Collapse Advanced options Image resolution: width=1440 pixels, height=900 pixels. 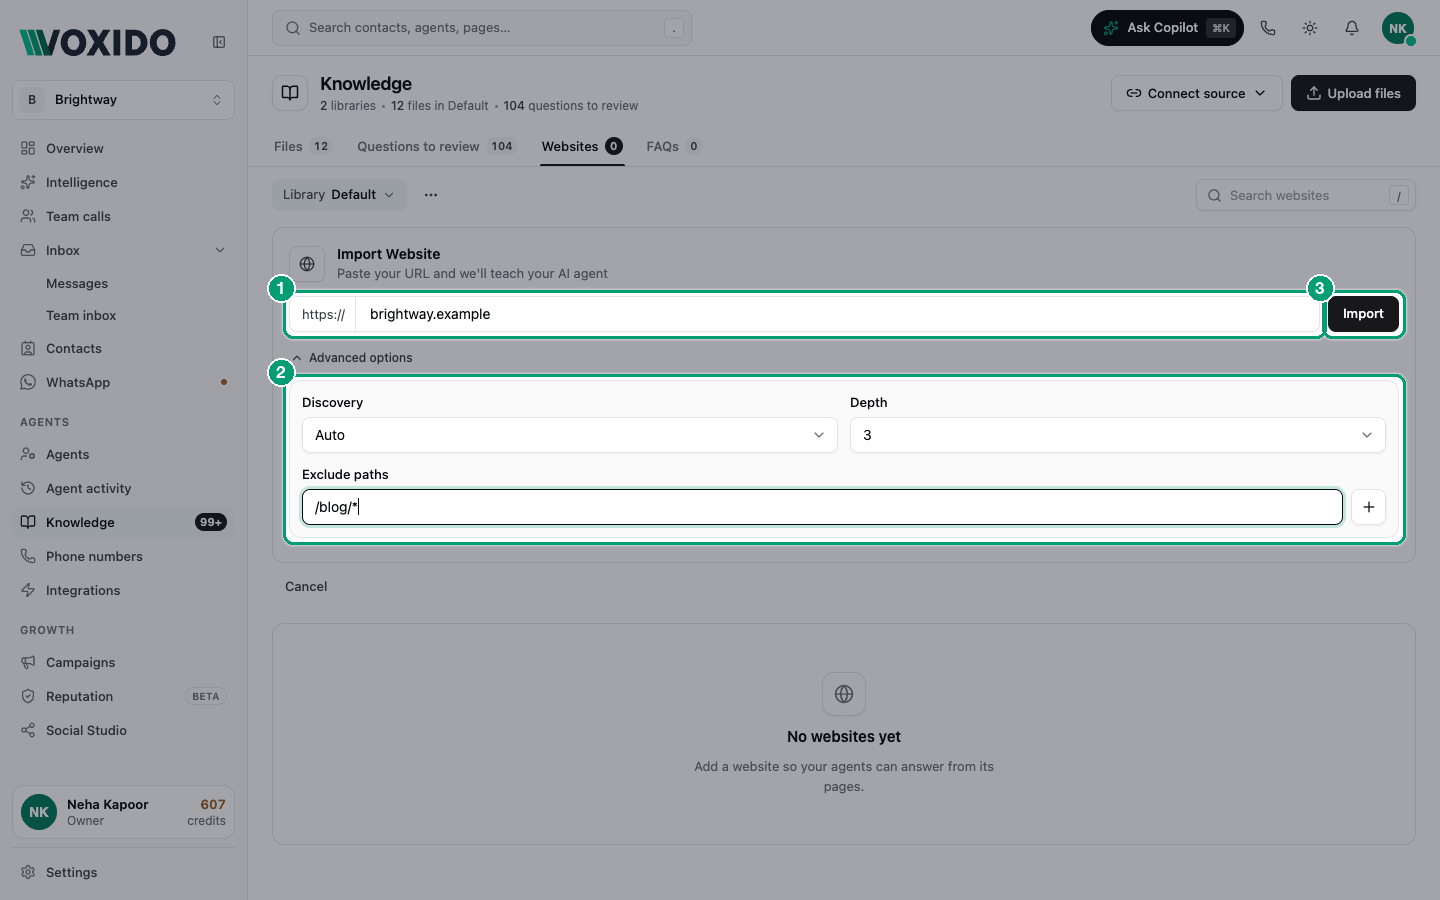(x=352, y=358)
